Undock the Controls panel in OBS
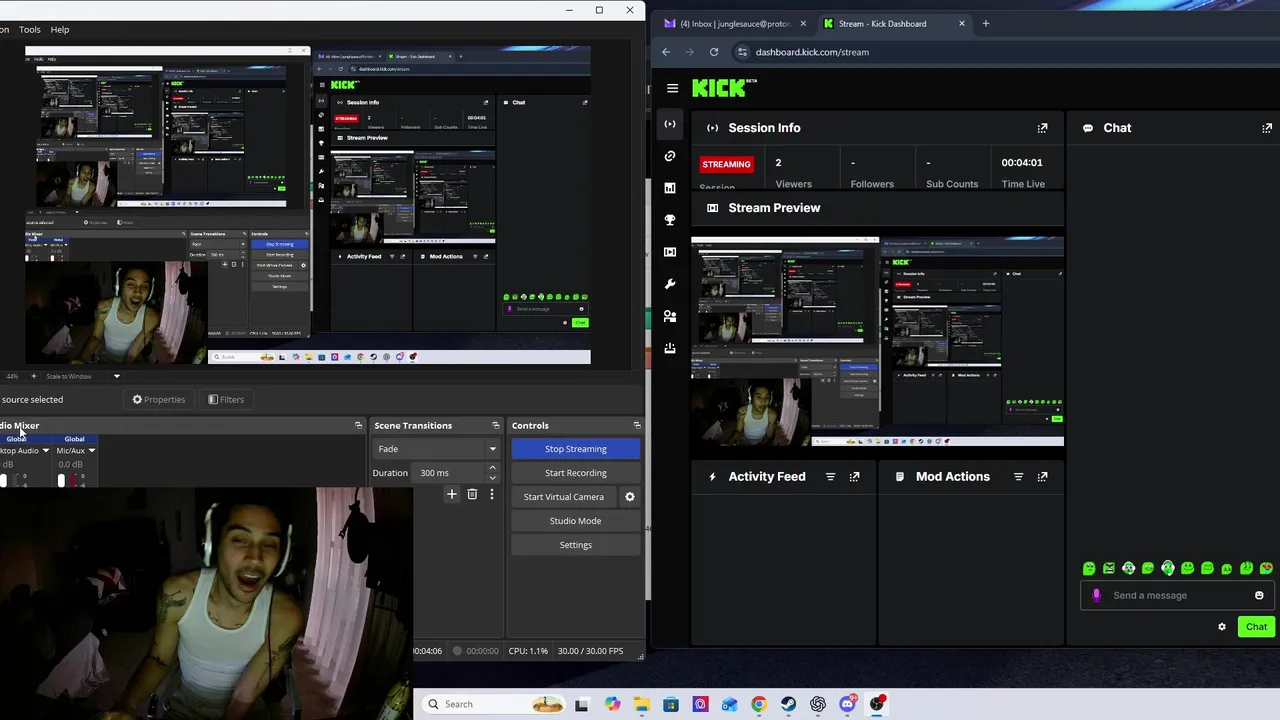1280x720 pixels. (637, 426)
